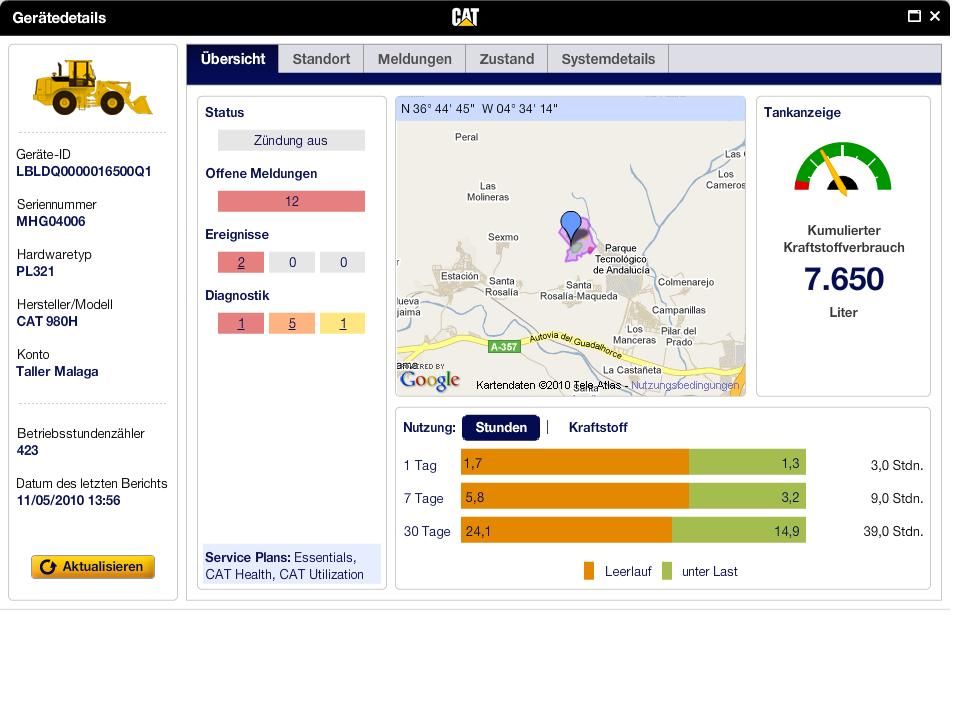Open the Nutzungsbedingungen map link
This screenshot has width=960, height=720.
[x=684, y=385]
